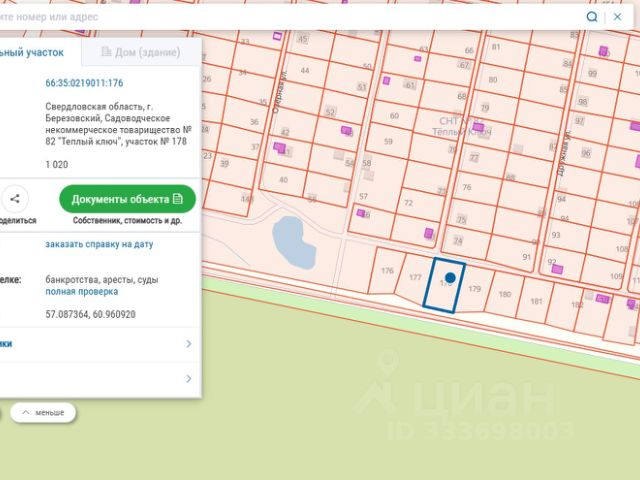Image resolution: width=640 pixels, height=480 pixels.
Task: Open the Дом (здание) tab
Action: pos(141,52)
